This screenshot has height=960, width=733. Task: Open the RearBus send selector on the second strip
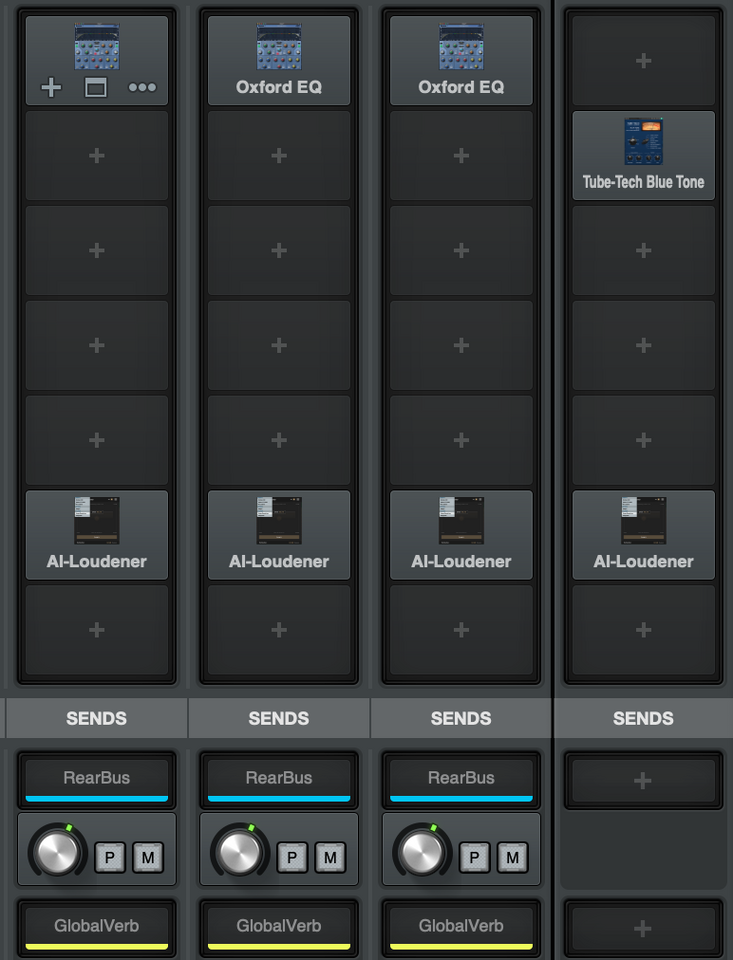coord(279,780)
